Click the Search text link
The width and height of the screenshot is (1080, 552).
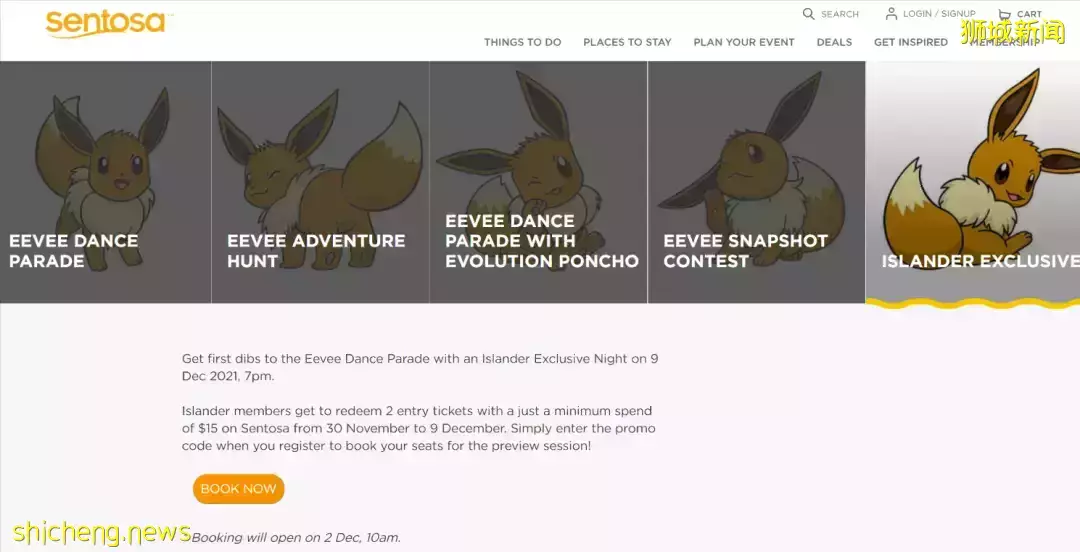pyautogui.click(x=839, y=14)
